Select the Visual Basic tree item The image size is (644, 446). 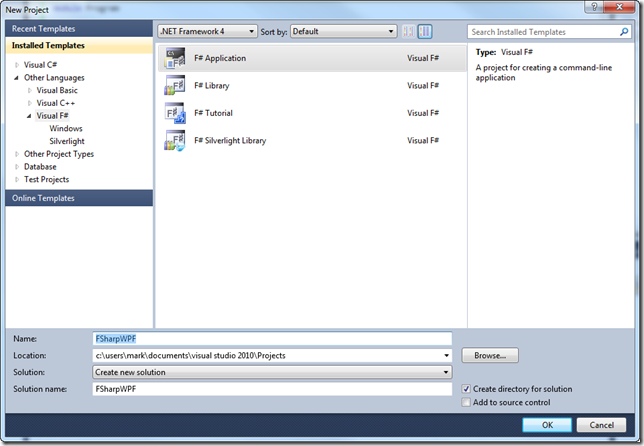point(57,90)
